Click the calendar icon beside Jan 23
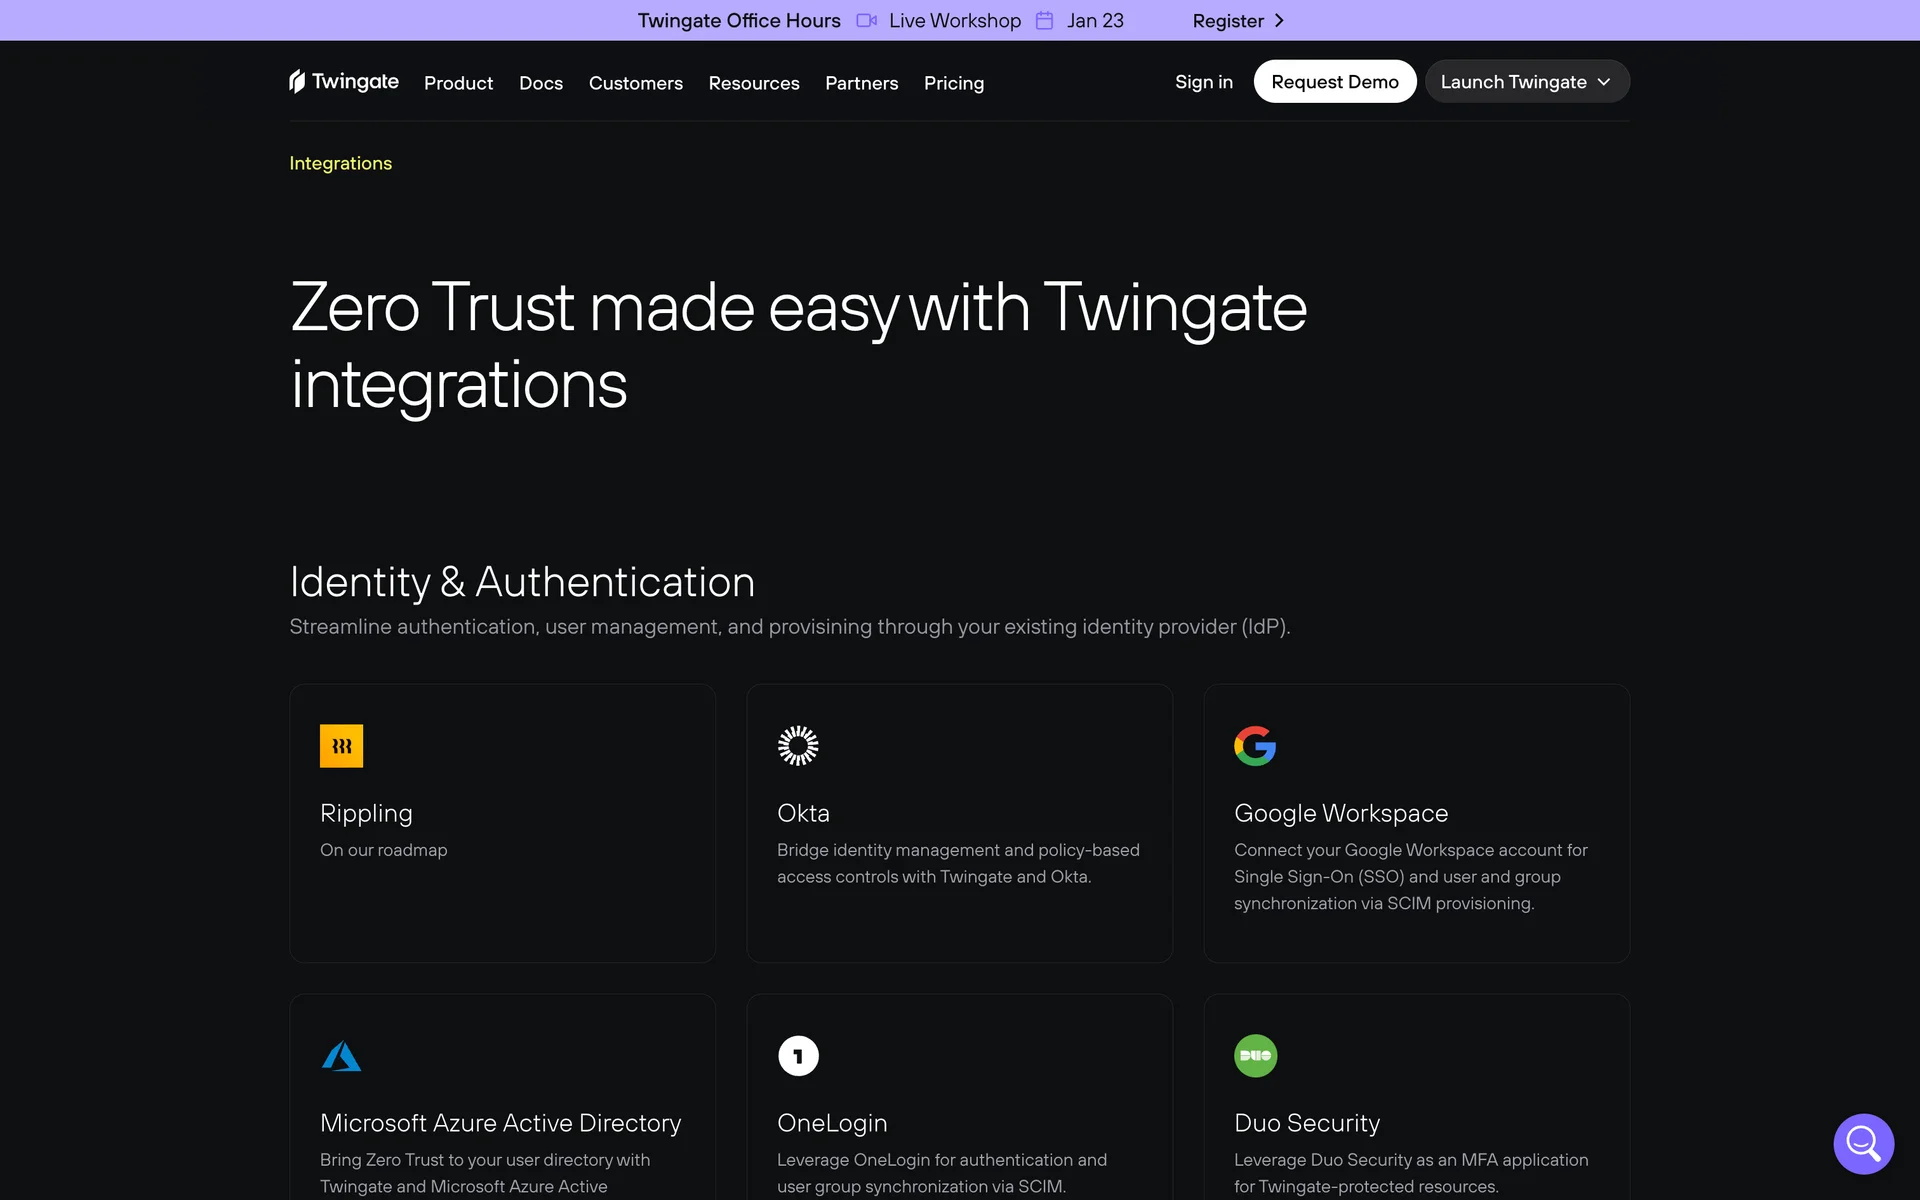 pyautogui.click(x=1044, y=21)
